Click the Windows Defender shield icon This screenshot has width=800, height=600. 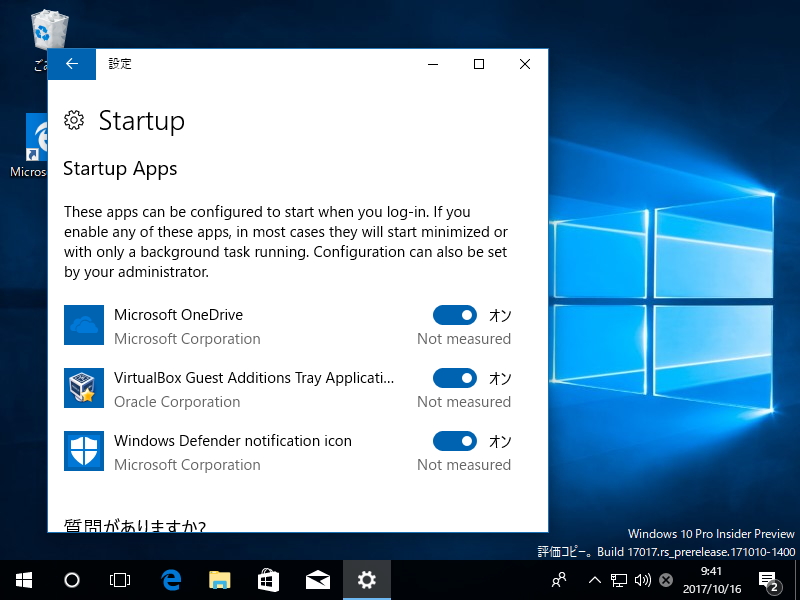(x=84, y=451)
